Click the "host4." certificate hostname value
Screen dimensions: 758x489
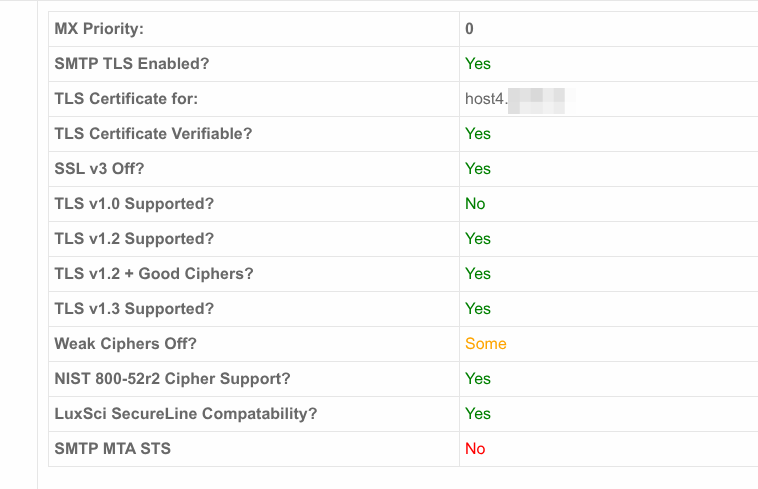point(487,99)
